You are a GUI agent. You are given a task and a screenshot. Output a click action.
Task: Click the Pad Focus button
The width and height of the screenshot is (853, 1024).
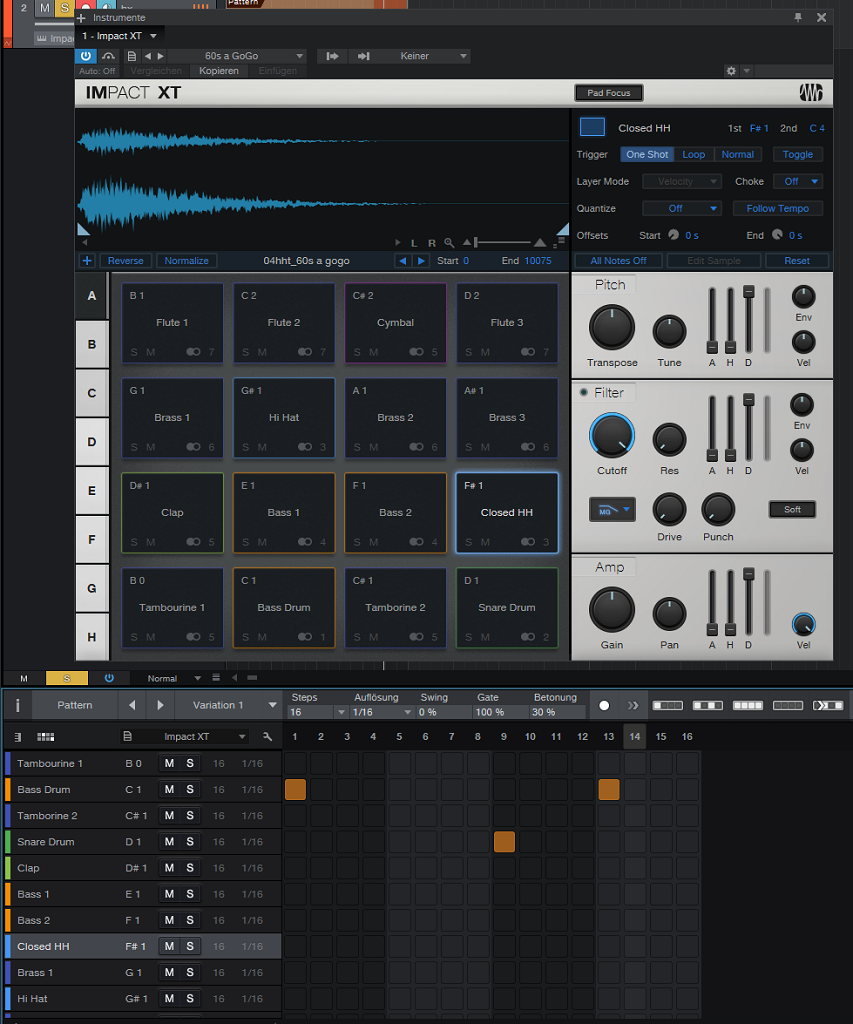pos(609,93)
